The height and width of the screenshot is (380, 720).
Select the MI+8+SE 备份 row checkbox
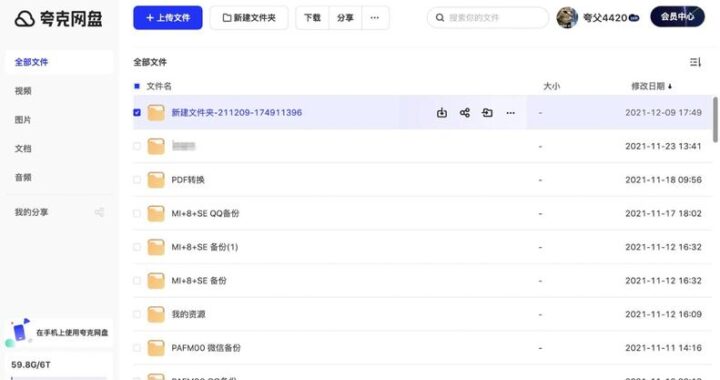(x=137, y=280)
